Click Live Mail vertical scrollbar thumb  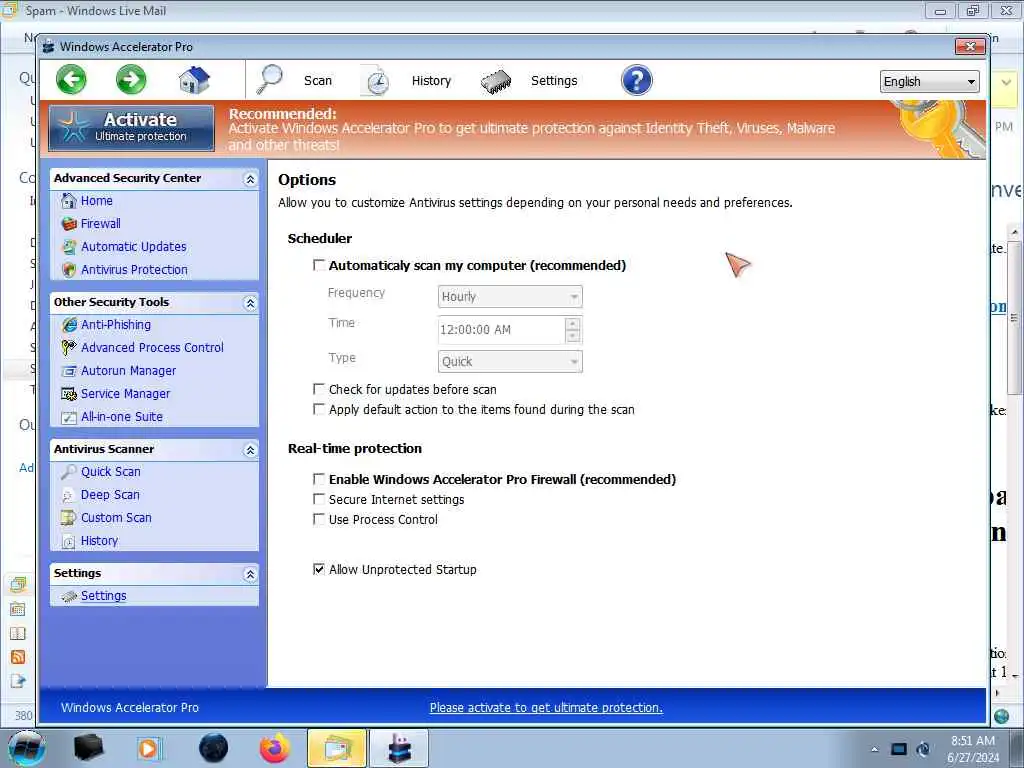click(1014, 317)
